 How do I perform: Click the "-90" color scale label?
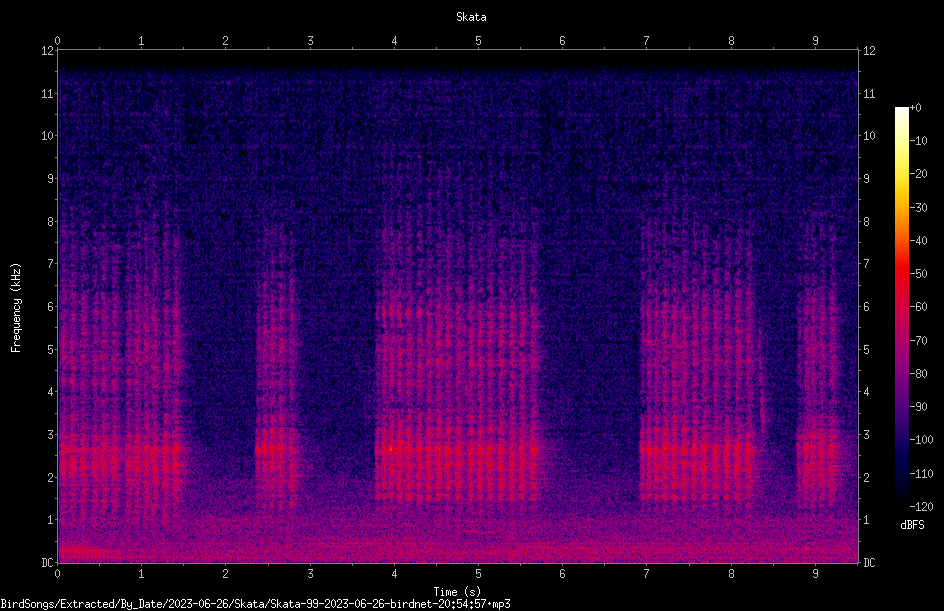point(918,407)
